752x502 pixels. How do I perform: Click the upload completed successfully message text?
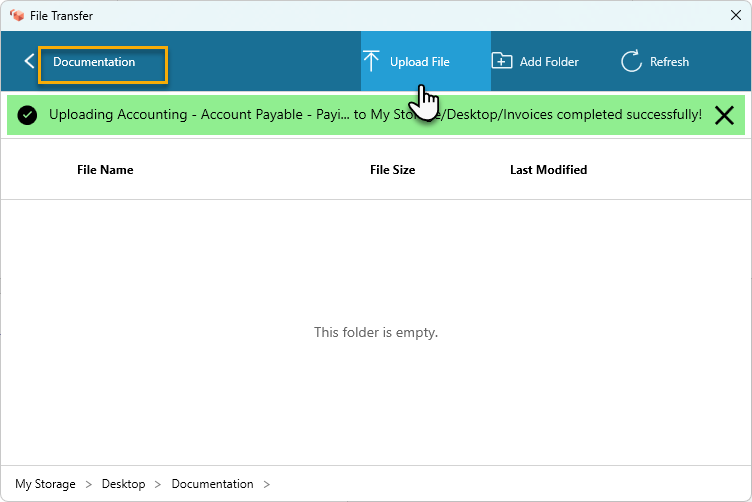[x=375, y=115]
